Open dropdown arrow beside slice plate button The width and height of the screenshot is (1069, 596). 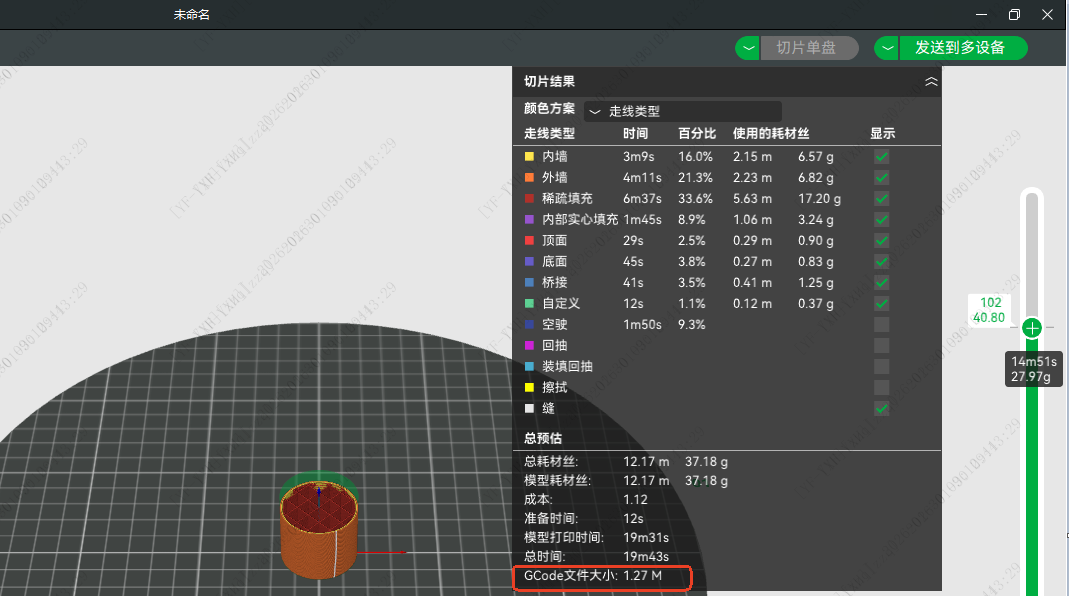tap(748, 48)
